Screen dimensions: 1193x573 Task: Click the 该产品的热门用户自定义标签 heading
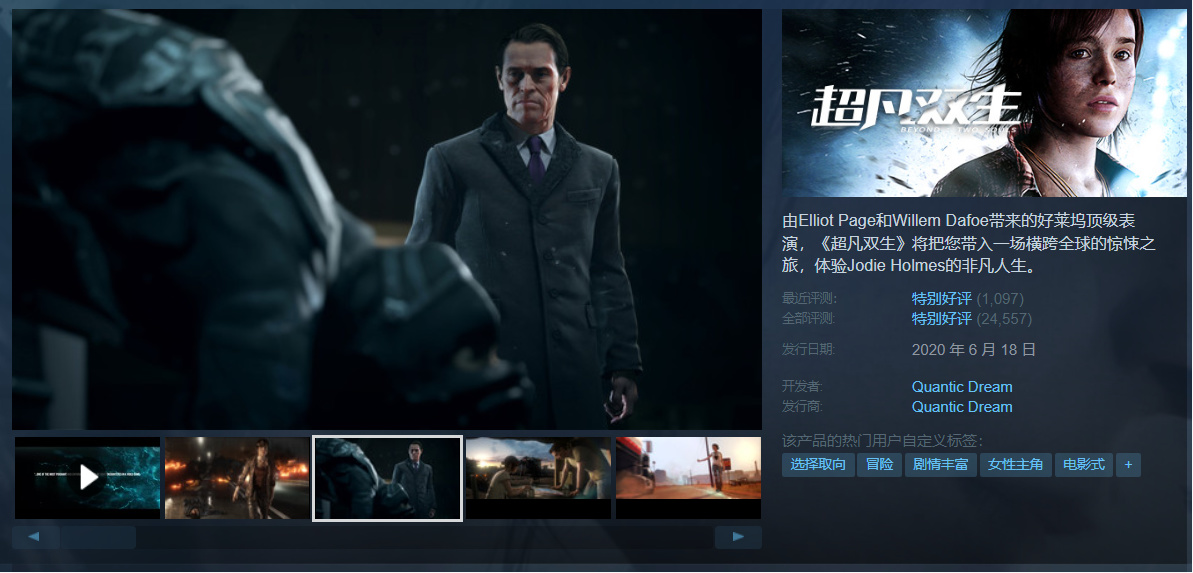tap(883, 441)
